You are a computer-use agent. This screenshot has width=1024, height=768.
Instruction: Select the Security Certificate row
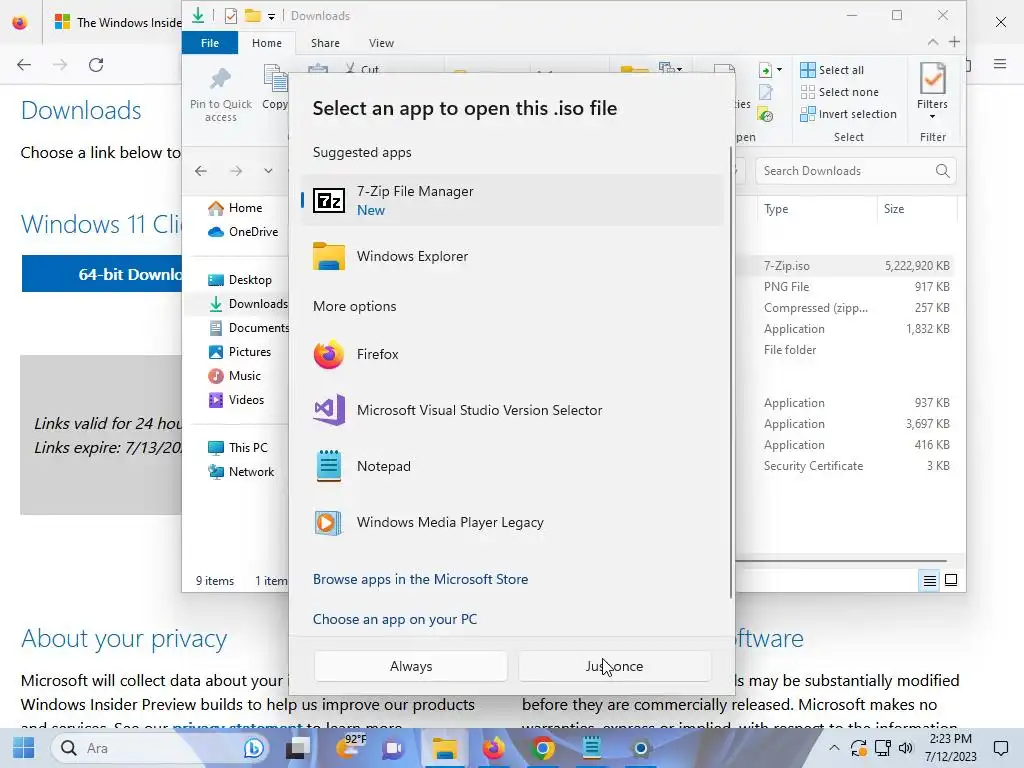coord(846,466)
